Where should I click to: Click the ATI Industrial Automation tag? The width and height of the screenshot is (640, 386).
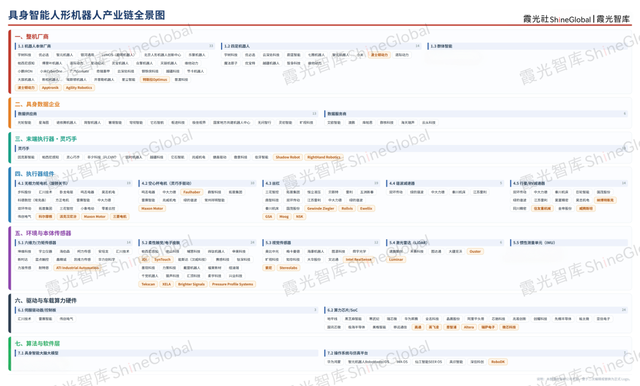pyautogui.click(x=77, y=268)
